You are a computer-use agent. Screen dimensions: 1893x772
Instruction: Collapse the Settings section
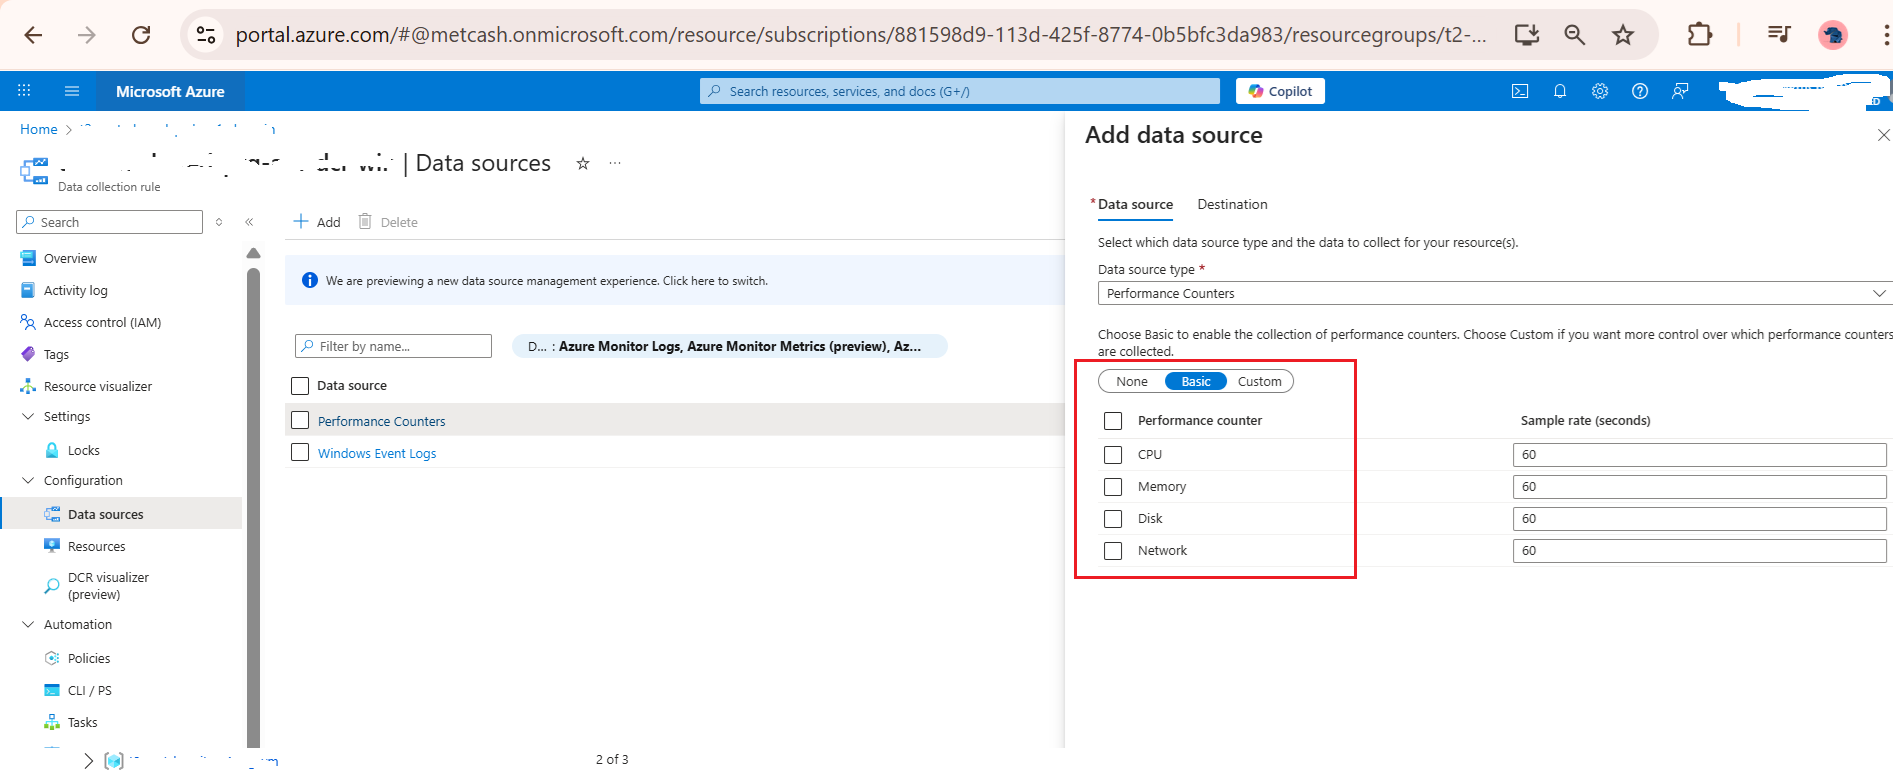[28, 416]
